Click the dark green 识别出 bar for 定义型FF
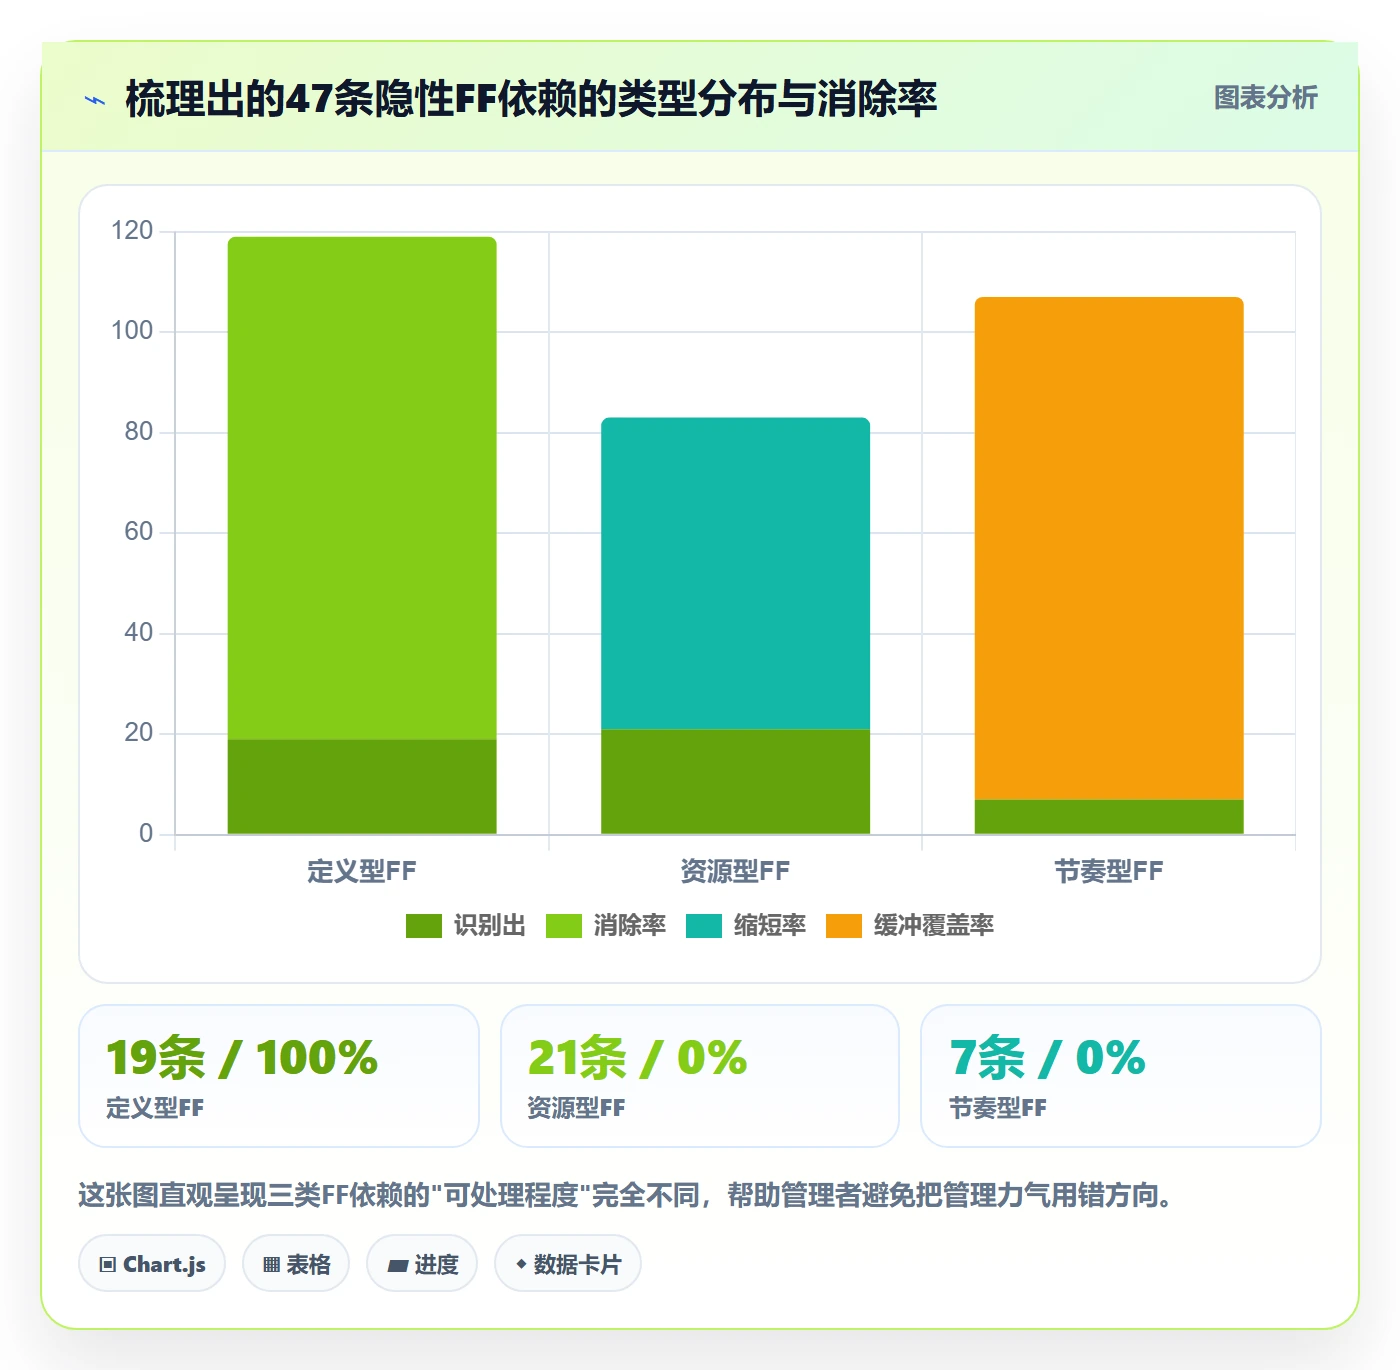The width and height of the screenshot is (1400, 1370). click(x=362, y=787)
